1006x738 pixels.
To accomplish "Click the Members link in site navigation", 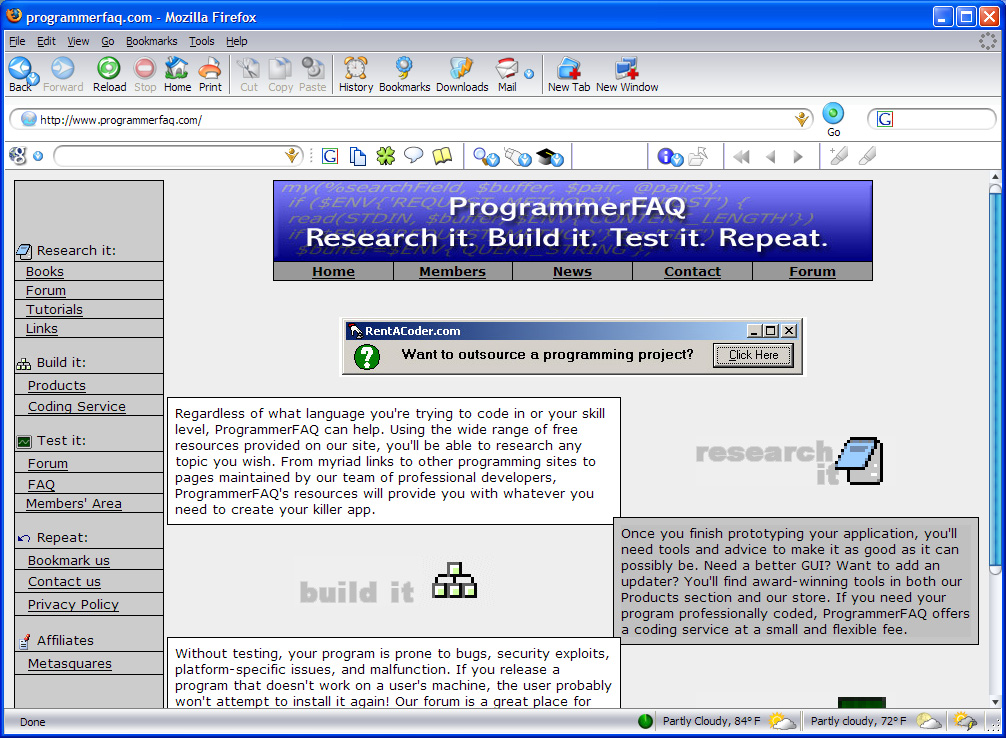I will click(x=452, y=271).
